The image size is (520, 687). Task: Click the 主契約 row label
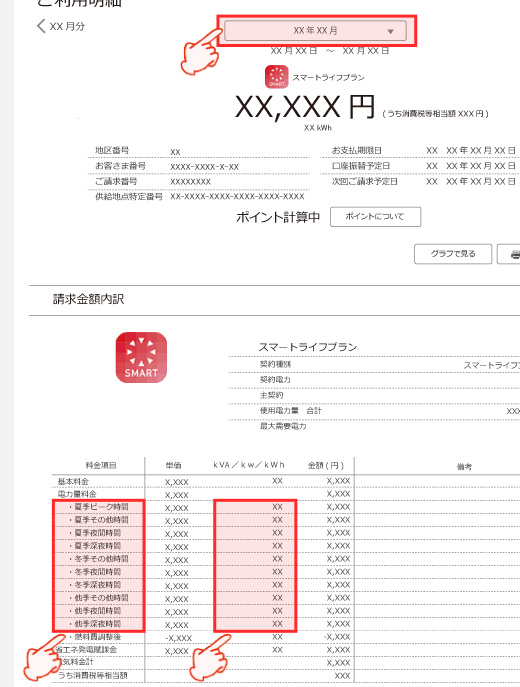(x=271, y=395)
